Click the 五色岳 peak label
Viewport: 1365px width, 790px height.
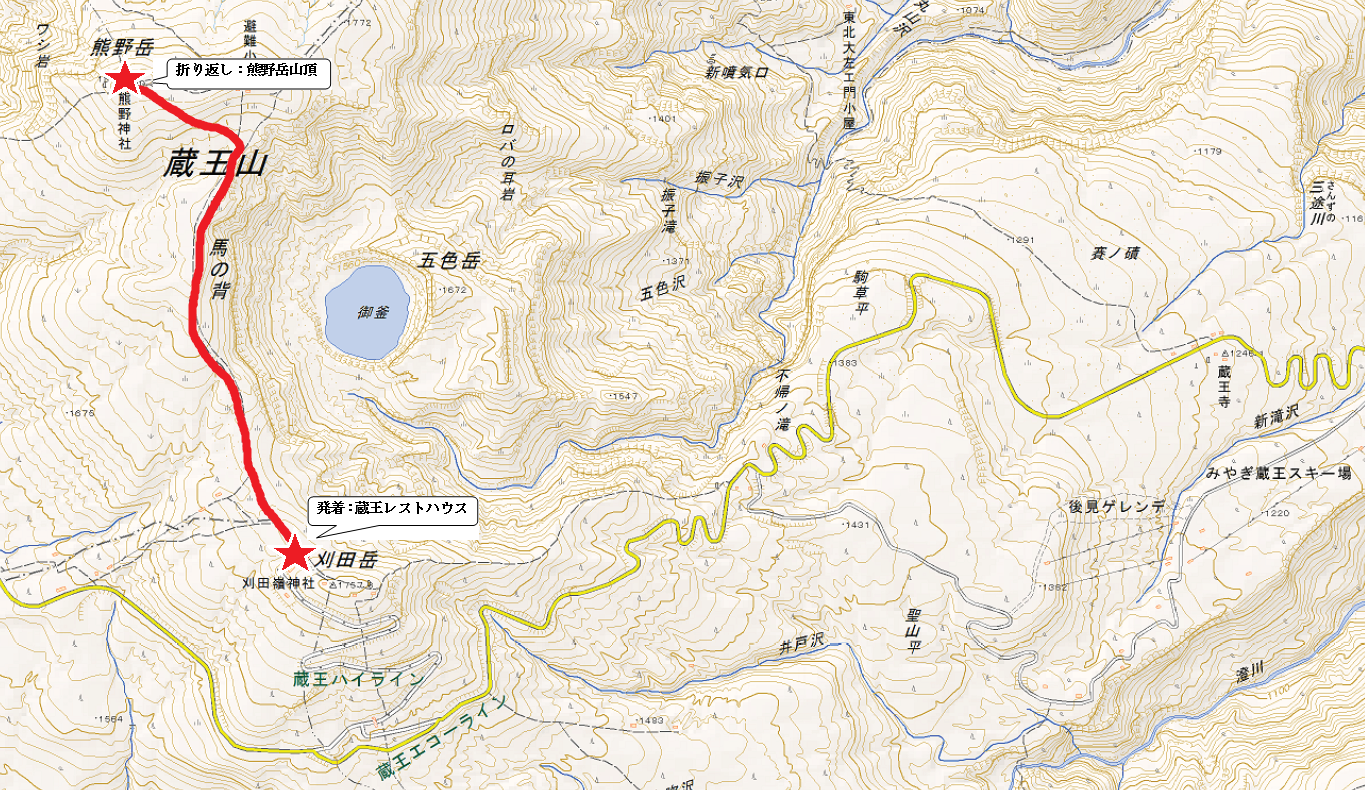(x=450, y=261)
